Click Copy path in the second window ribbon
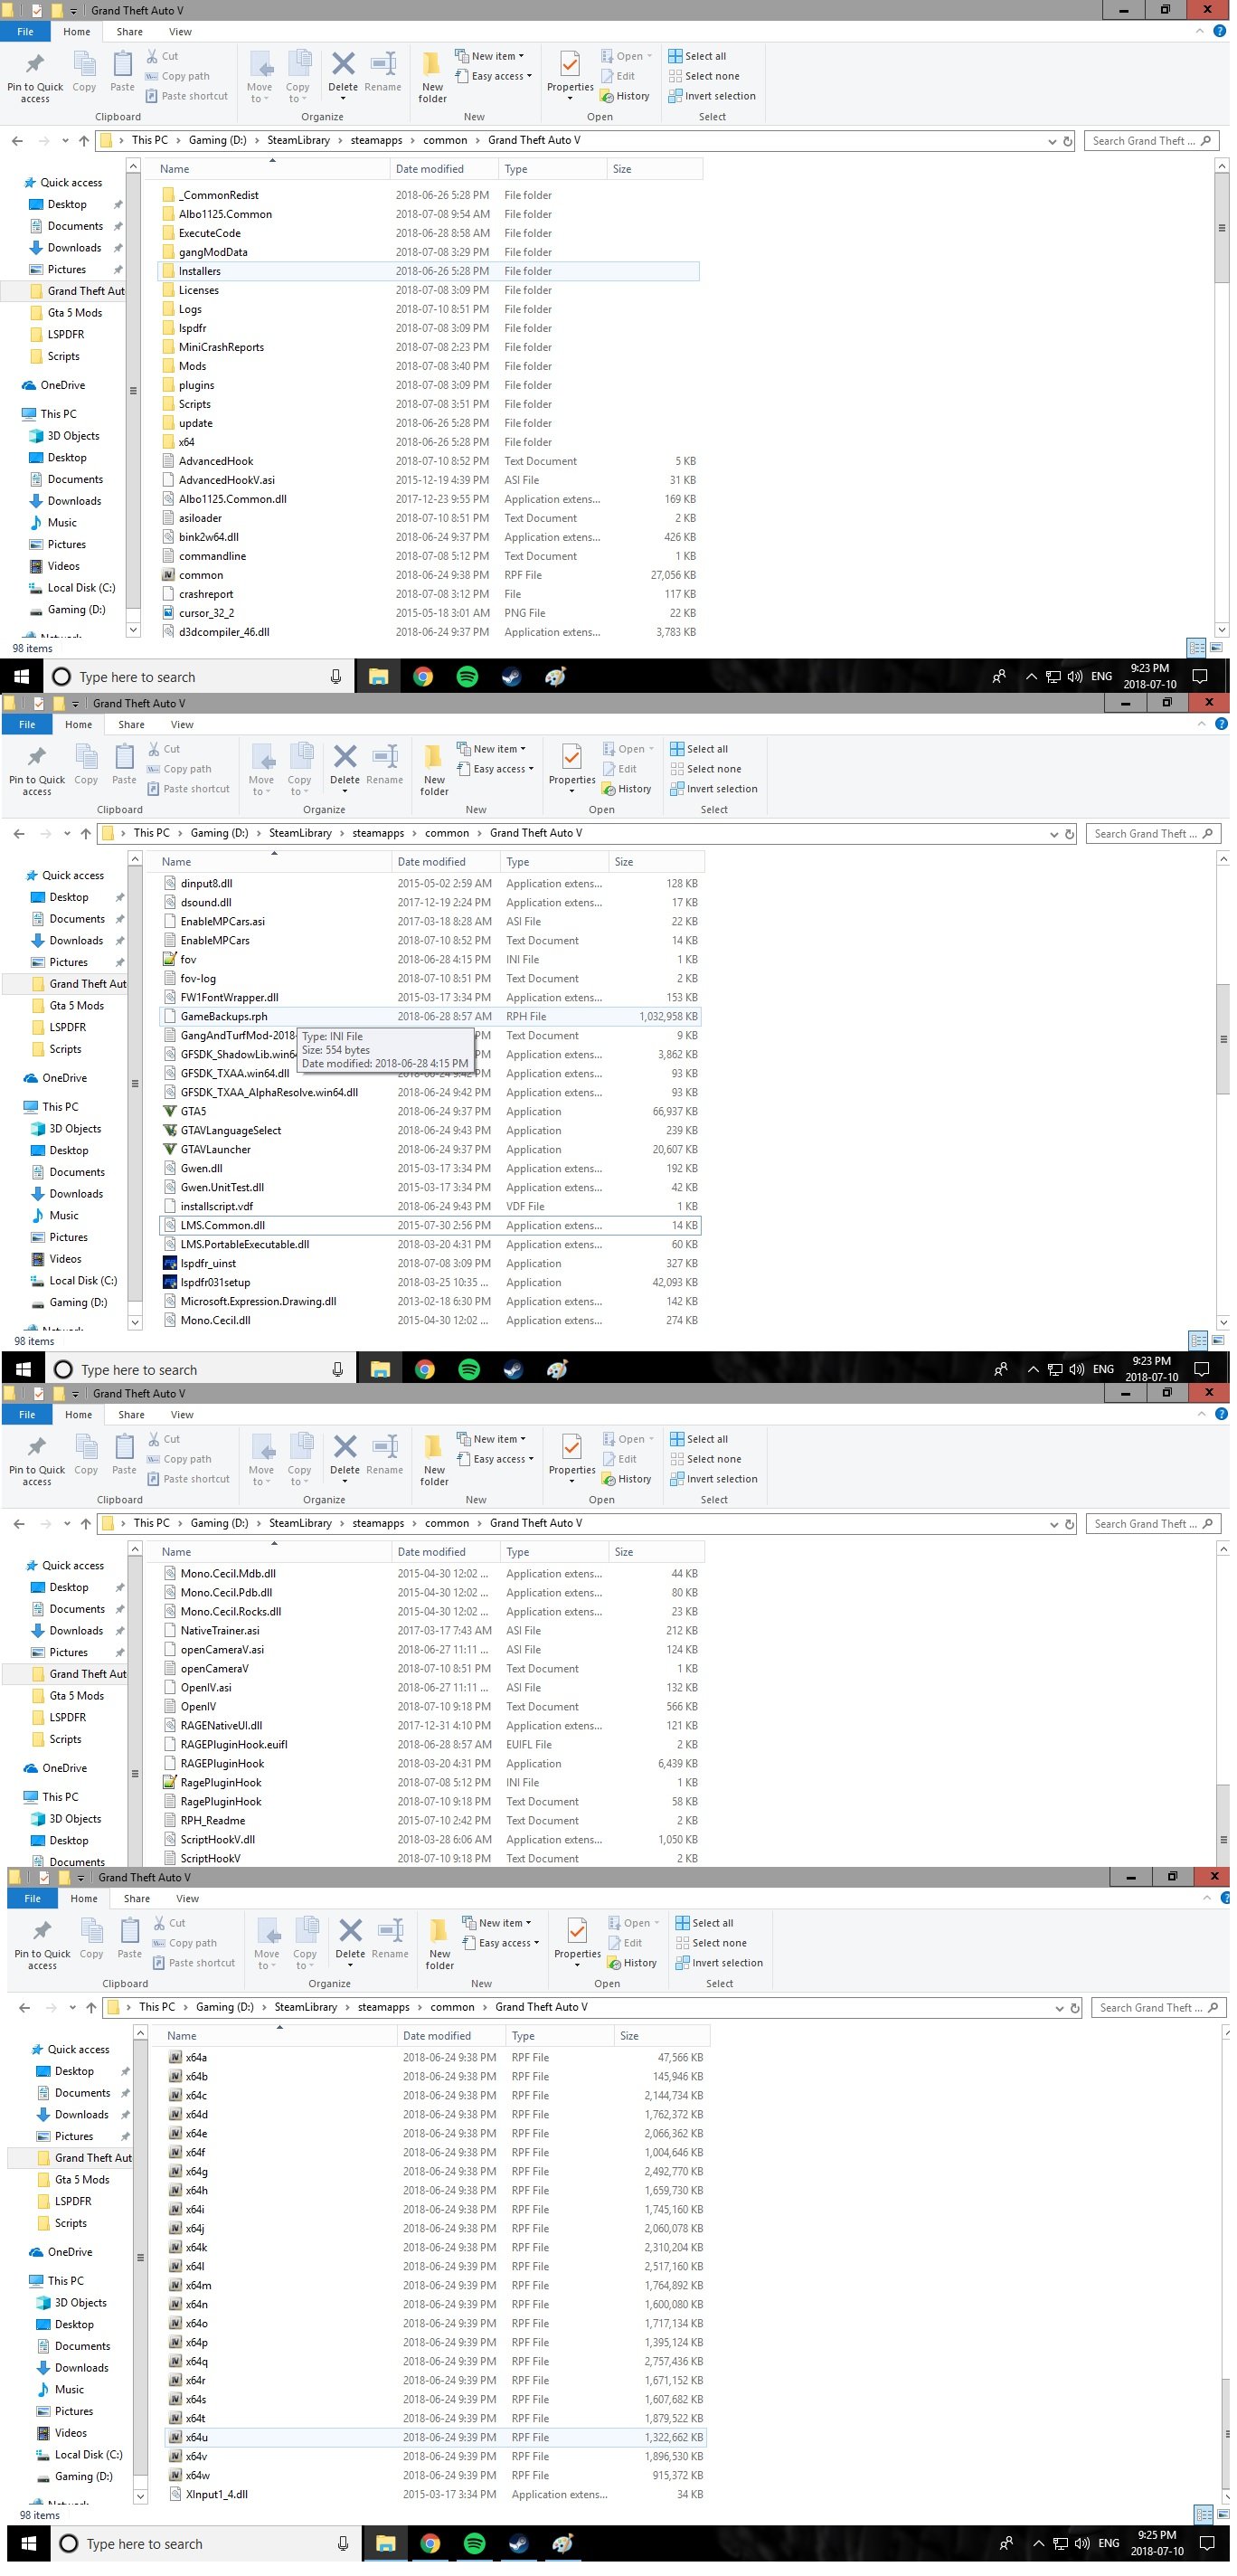This screenshot has height=2576, width=1237. [x=179, y=769]
